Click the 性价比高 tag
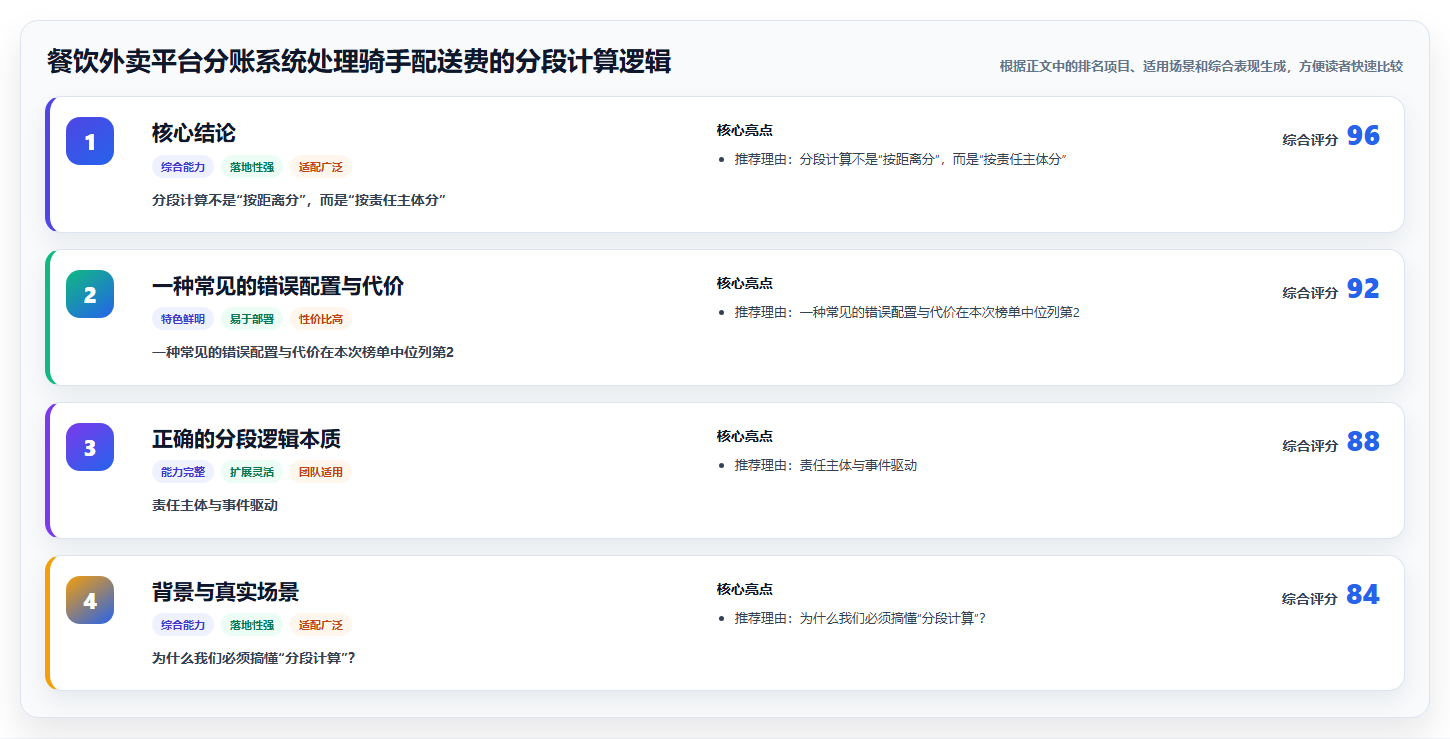This screenshot has height=739, width=1450. pos(321,320)
